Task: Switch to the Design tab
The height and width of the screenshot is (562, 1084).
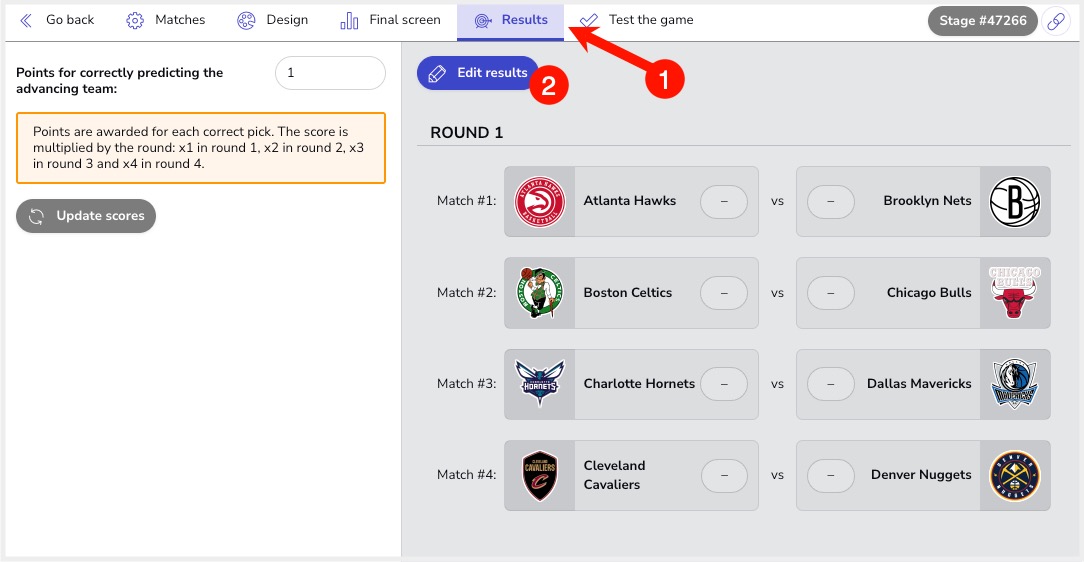Action: pos(272,20)
